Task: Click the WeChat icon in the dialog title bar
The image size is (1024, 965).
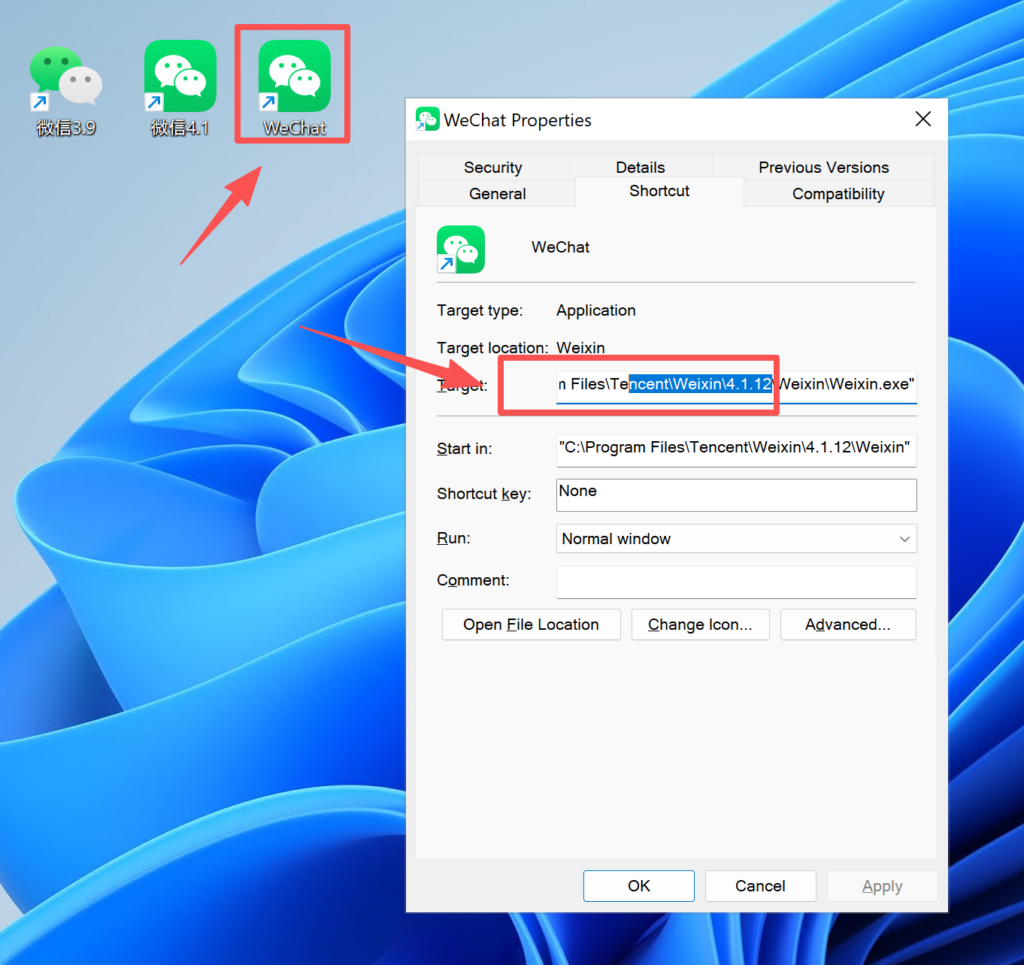Action: point(428,119)
